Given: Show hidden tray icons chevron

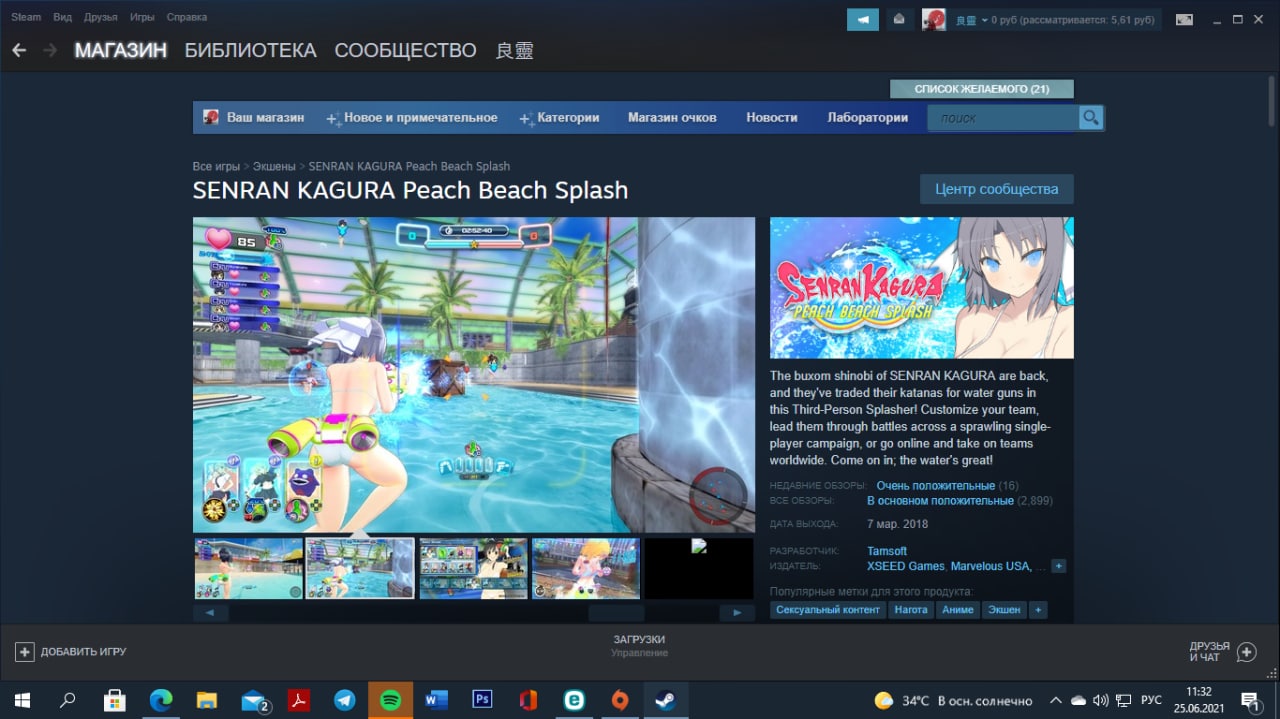Looking at the screenshot, I should coord(1055,700).
